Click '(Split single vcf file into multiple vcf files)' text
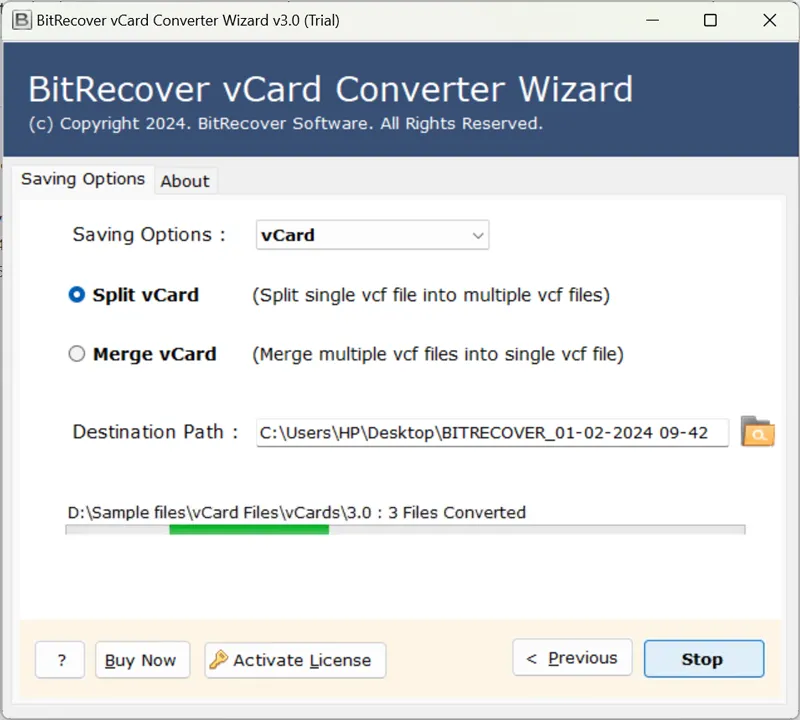Image resolution: width=800 pixels, height=720 pixels. tap(431, 295)
